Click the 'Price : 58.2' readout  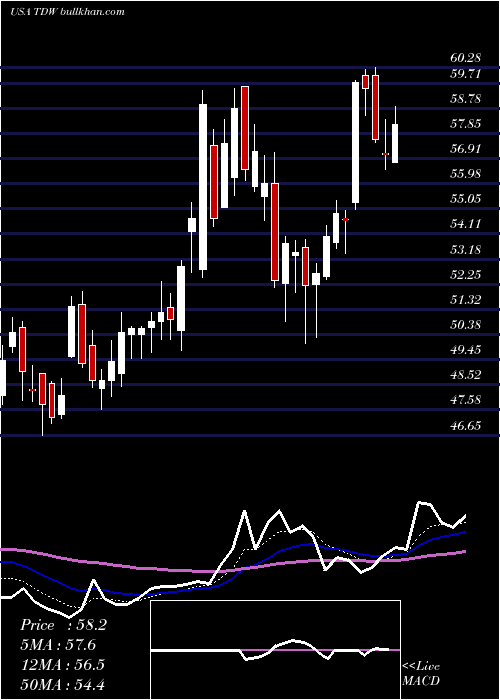pyautogui.click(x=63, y=625)
